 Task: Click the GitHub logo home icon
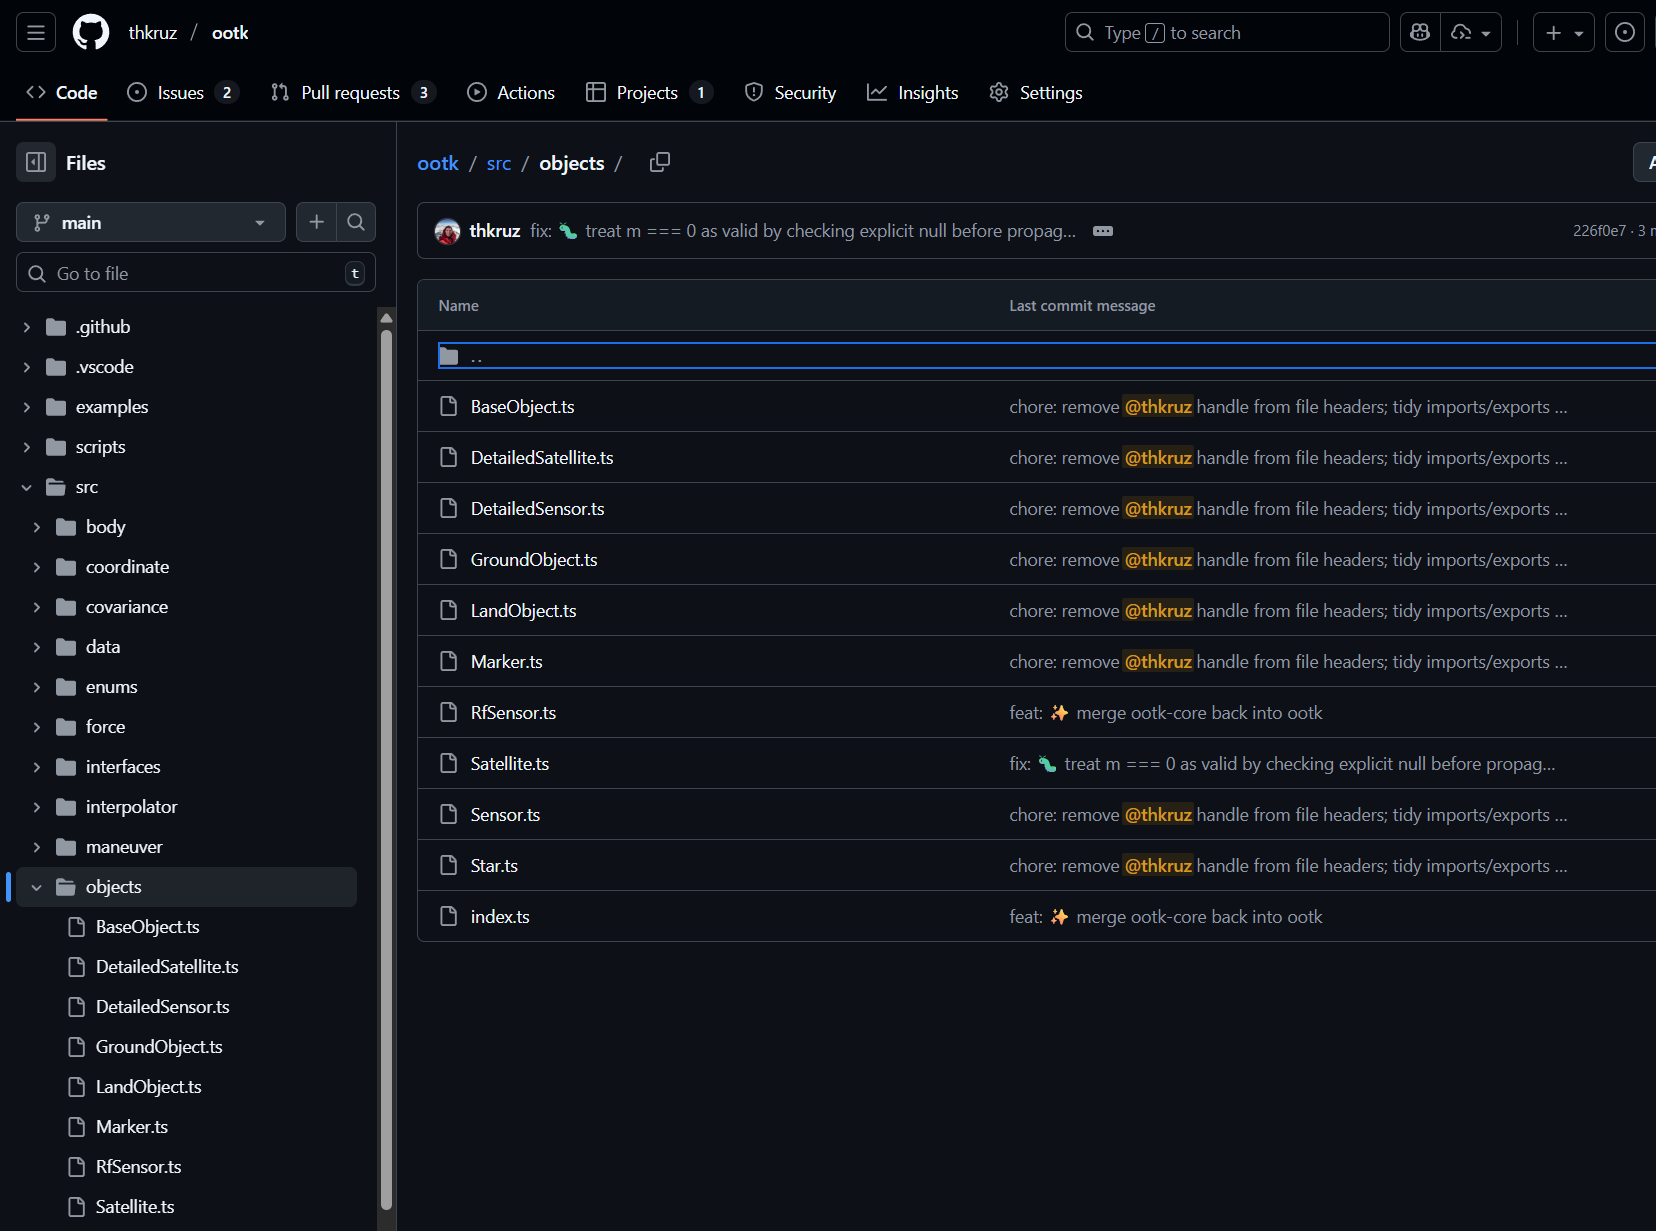pyautogui.click(x=91, y=33)
